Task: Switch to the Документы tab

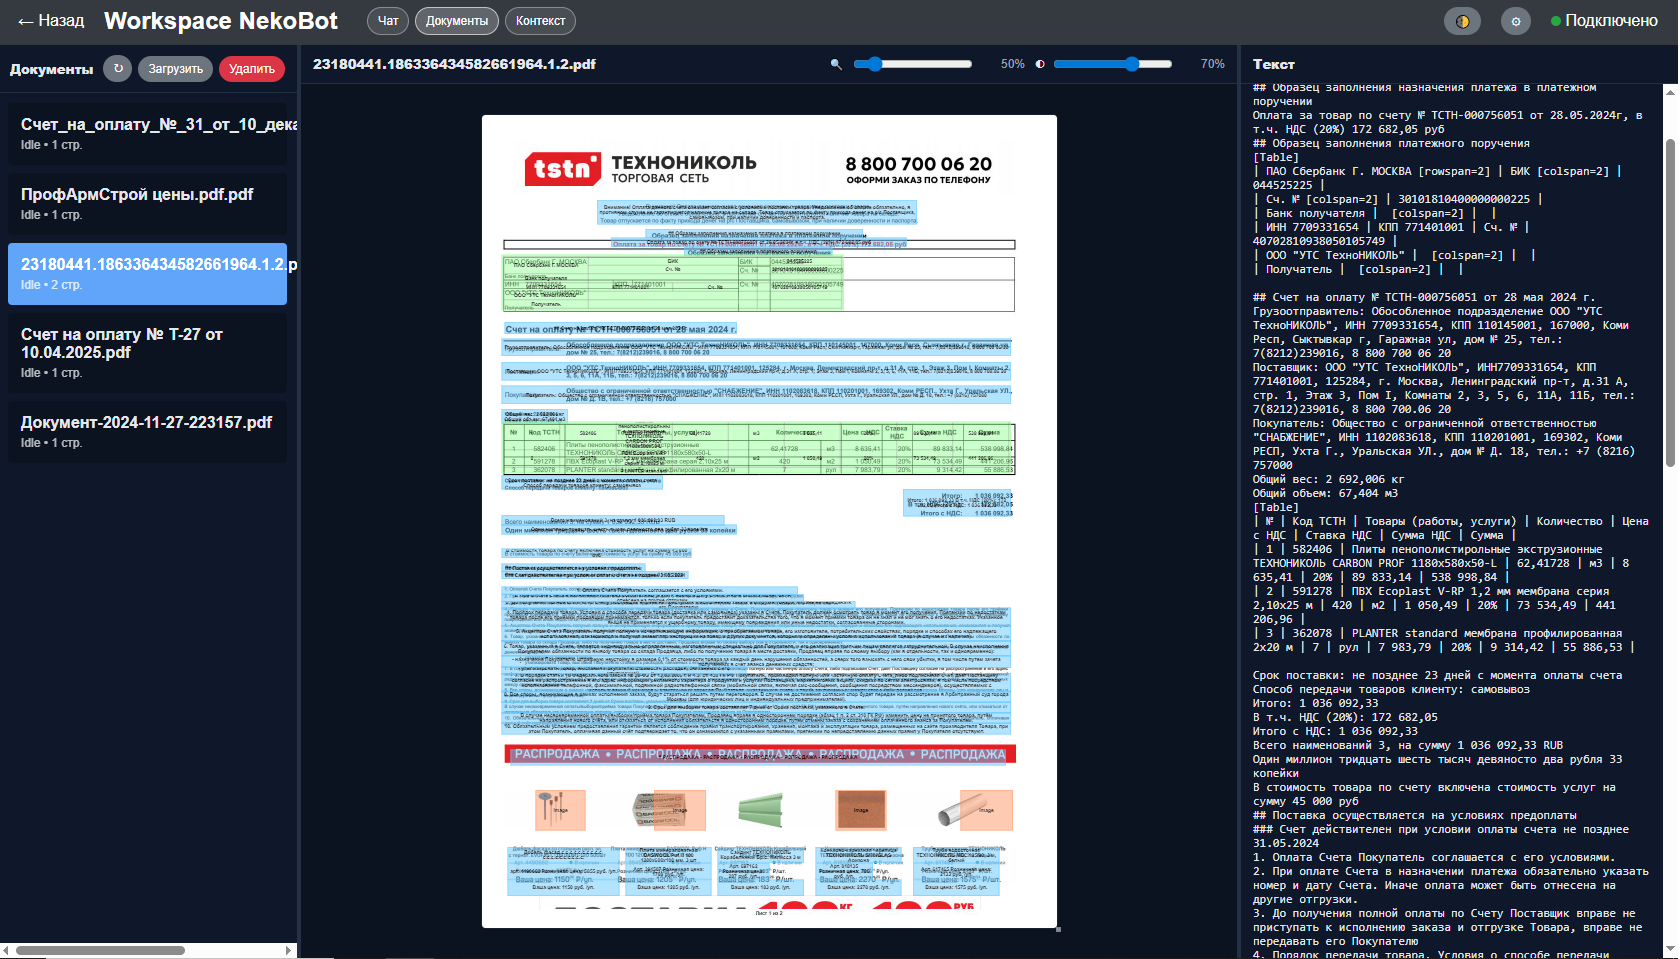Action: [x=457, y=21]
